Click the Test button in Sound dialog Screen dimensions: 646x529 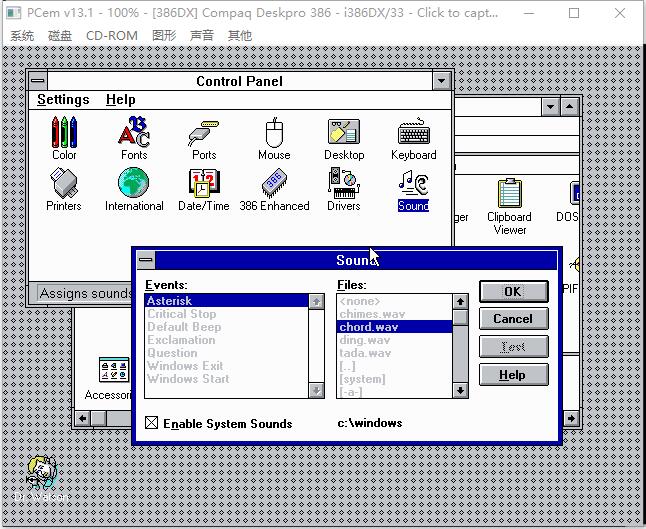(513, 346)
